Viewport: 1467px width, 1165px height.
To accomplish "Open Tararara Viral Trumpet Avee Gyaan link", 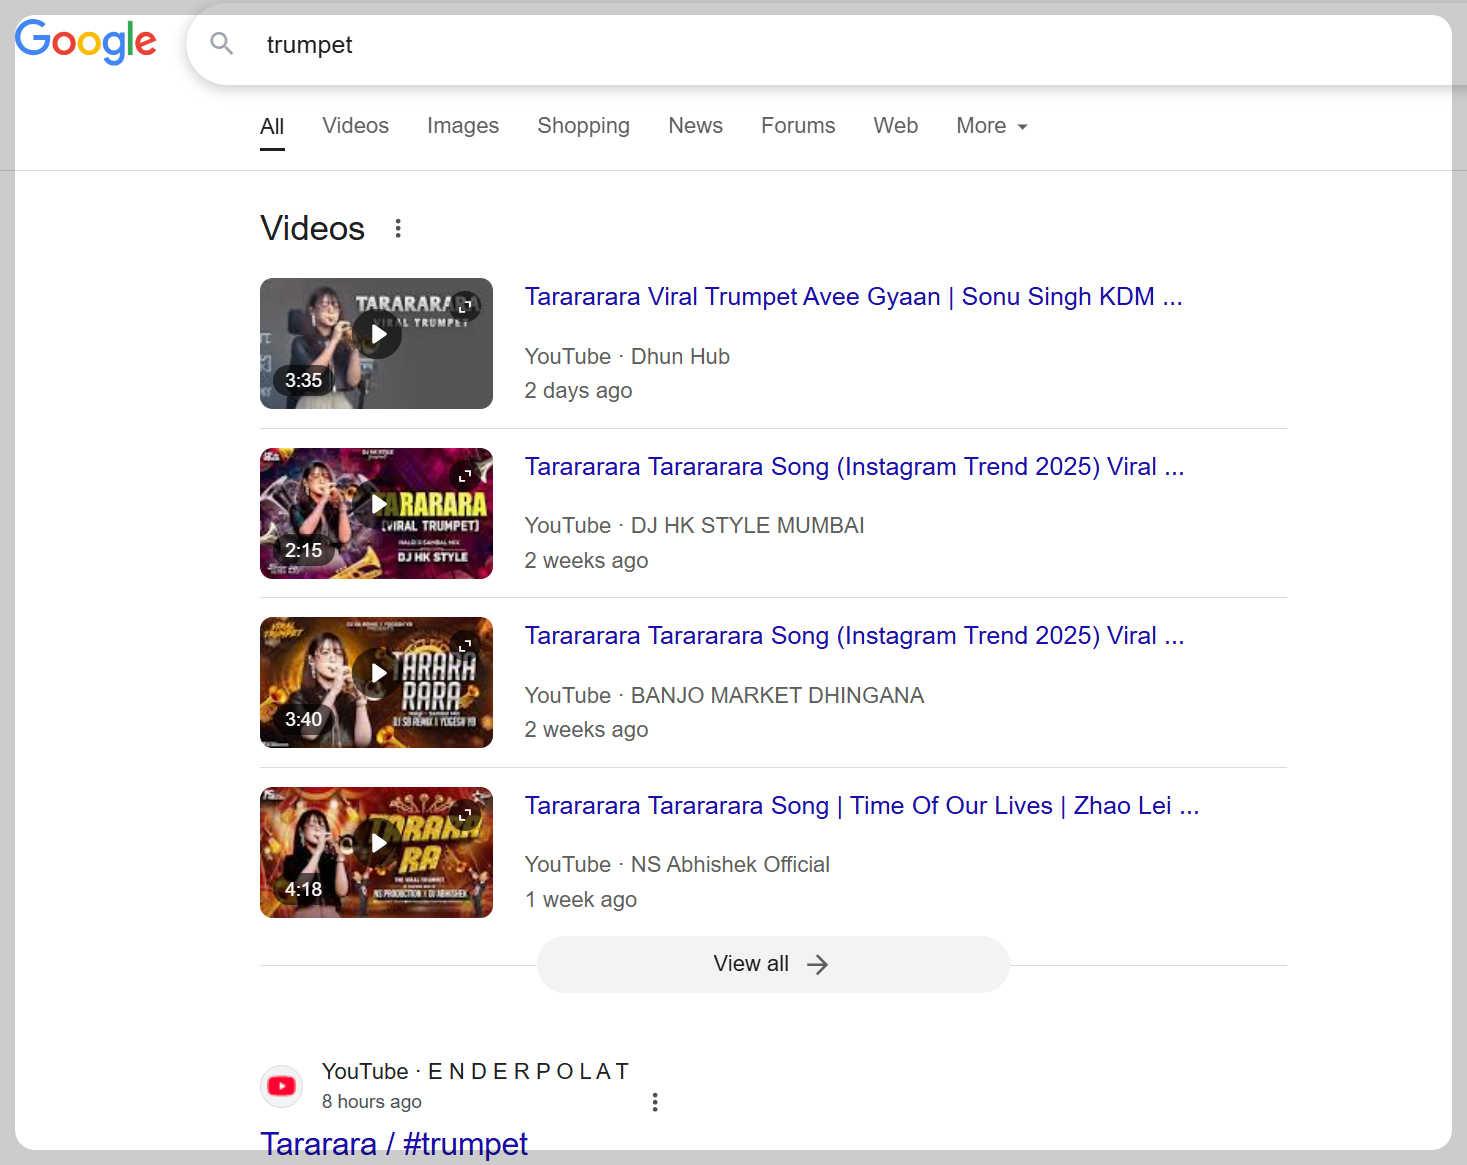I will [853, 297].
